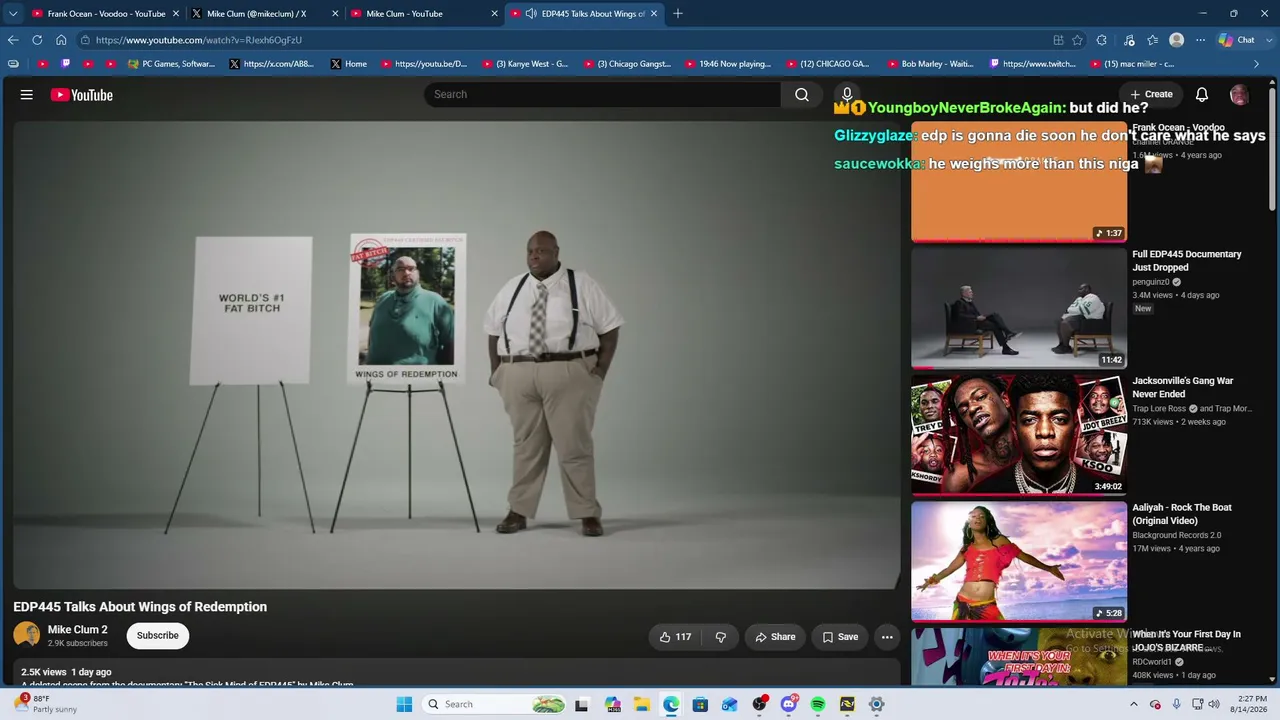Open Mike Clum 2 channel avatar
This screenshot has width=1280, height=720.
coord(27,635)
